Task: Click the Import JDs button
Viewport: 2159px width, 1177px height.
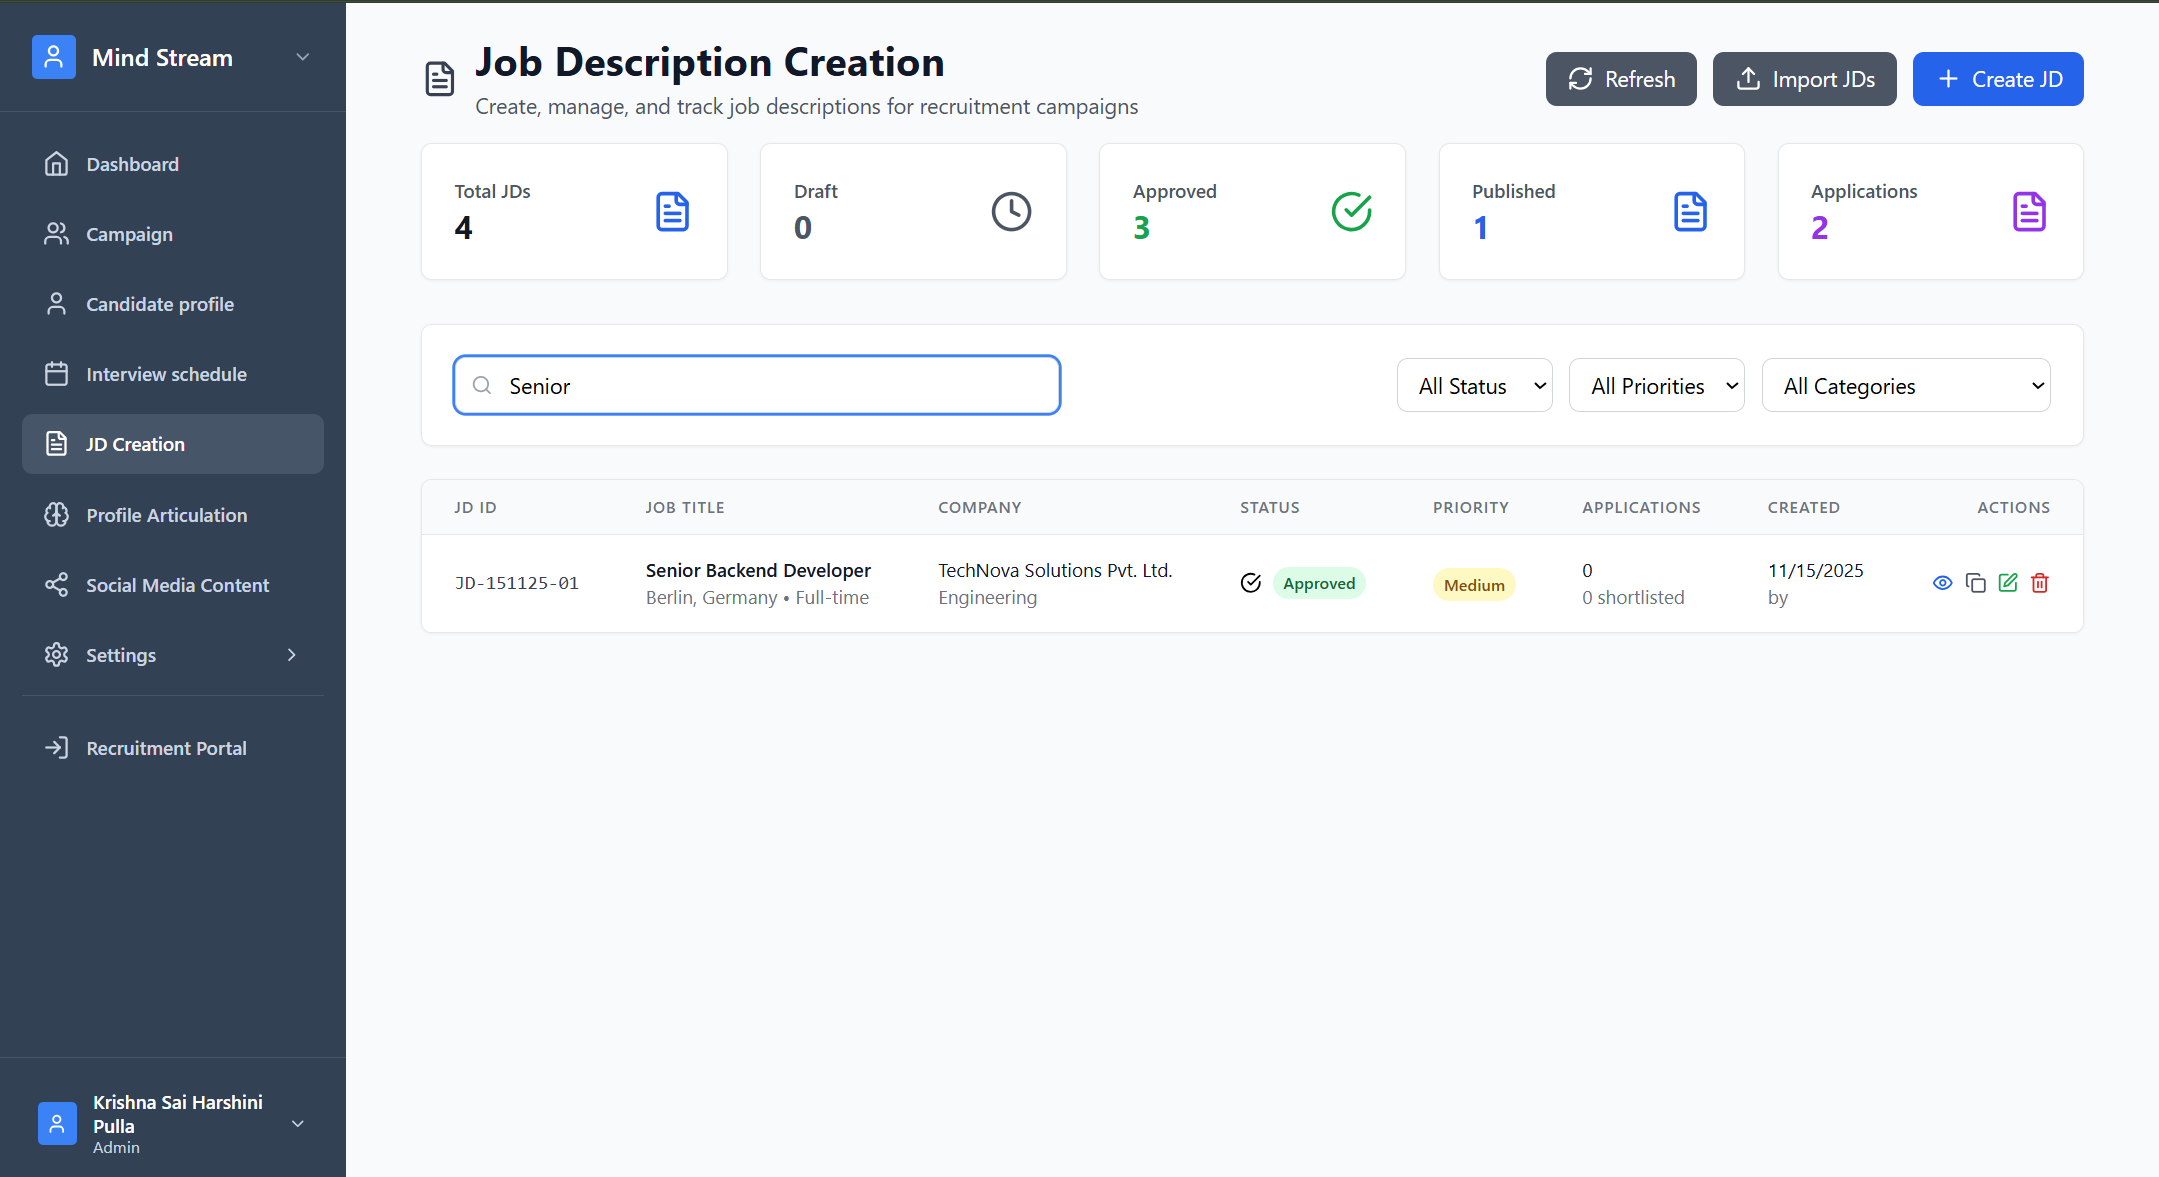Action: [1804, 79]
